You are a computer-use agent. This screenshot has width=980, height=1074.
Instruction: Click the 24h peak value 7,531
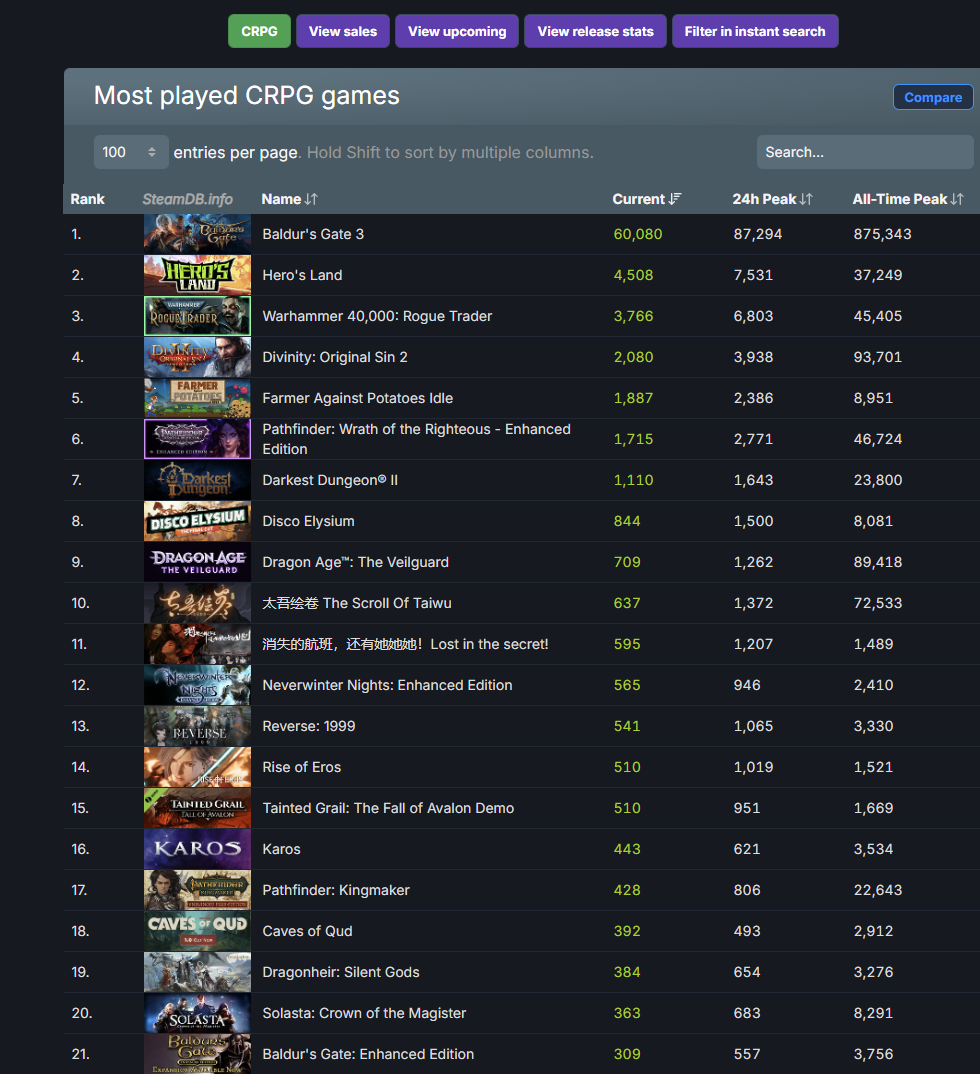tap(753, 275)
